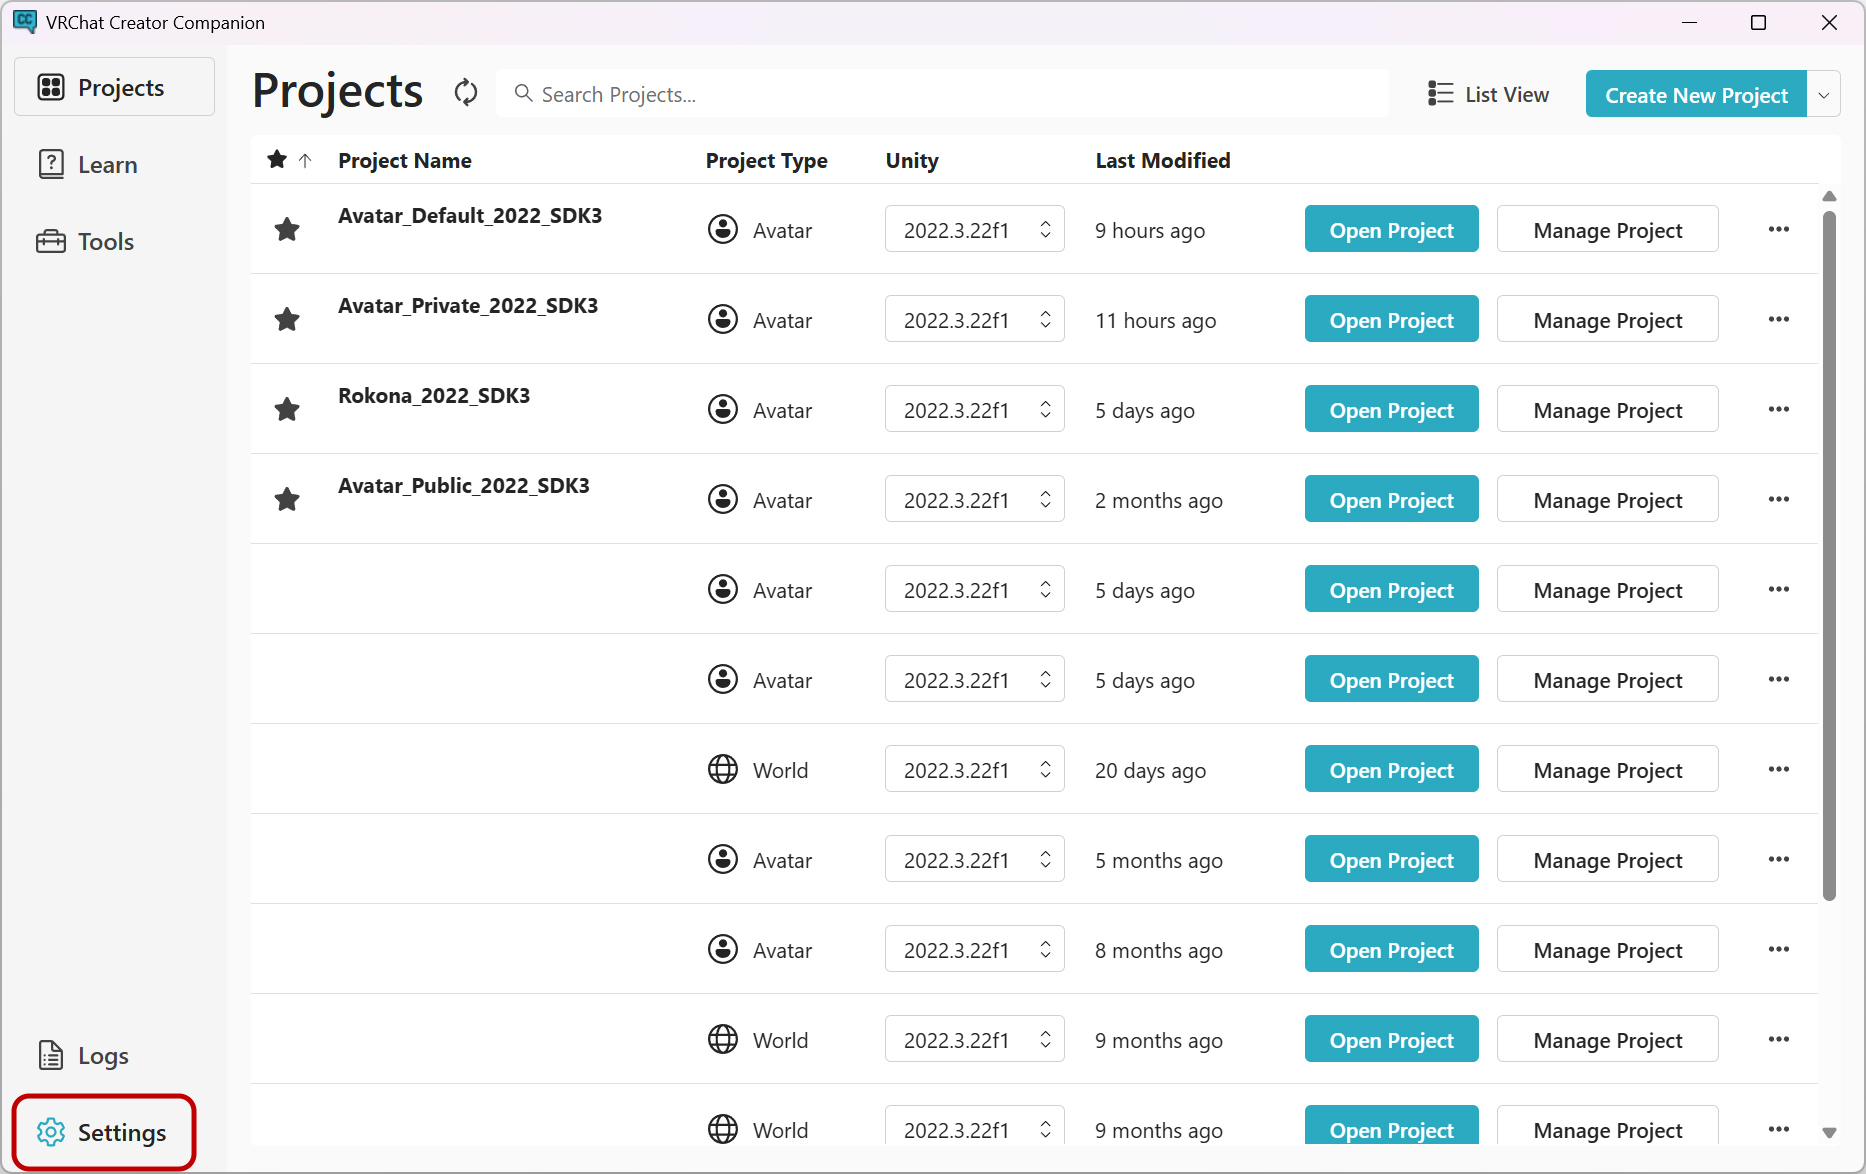Viewport: 1866px width, 1174px height.
Task: Sort by Last Modified column header
Action: click(1163, 161)
